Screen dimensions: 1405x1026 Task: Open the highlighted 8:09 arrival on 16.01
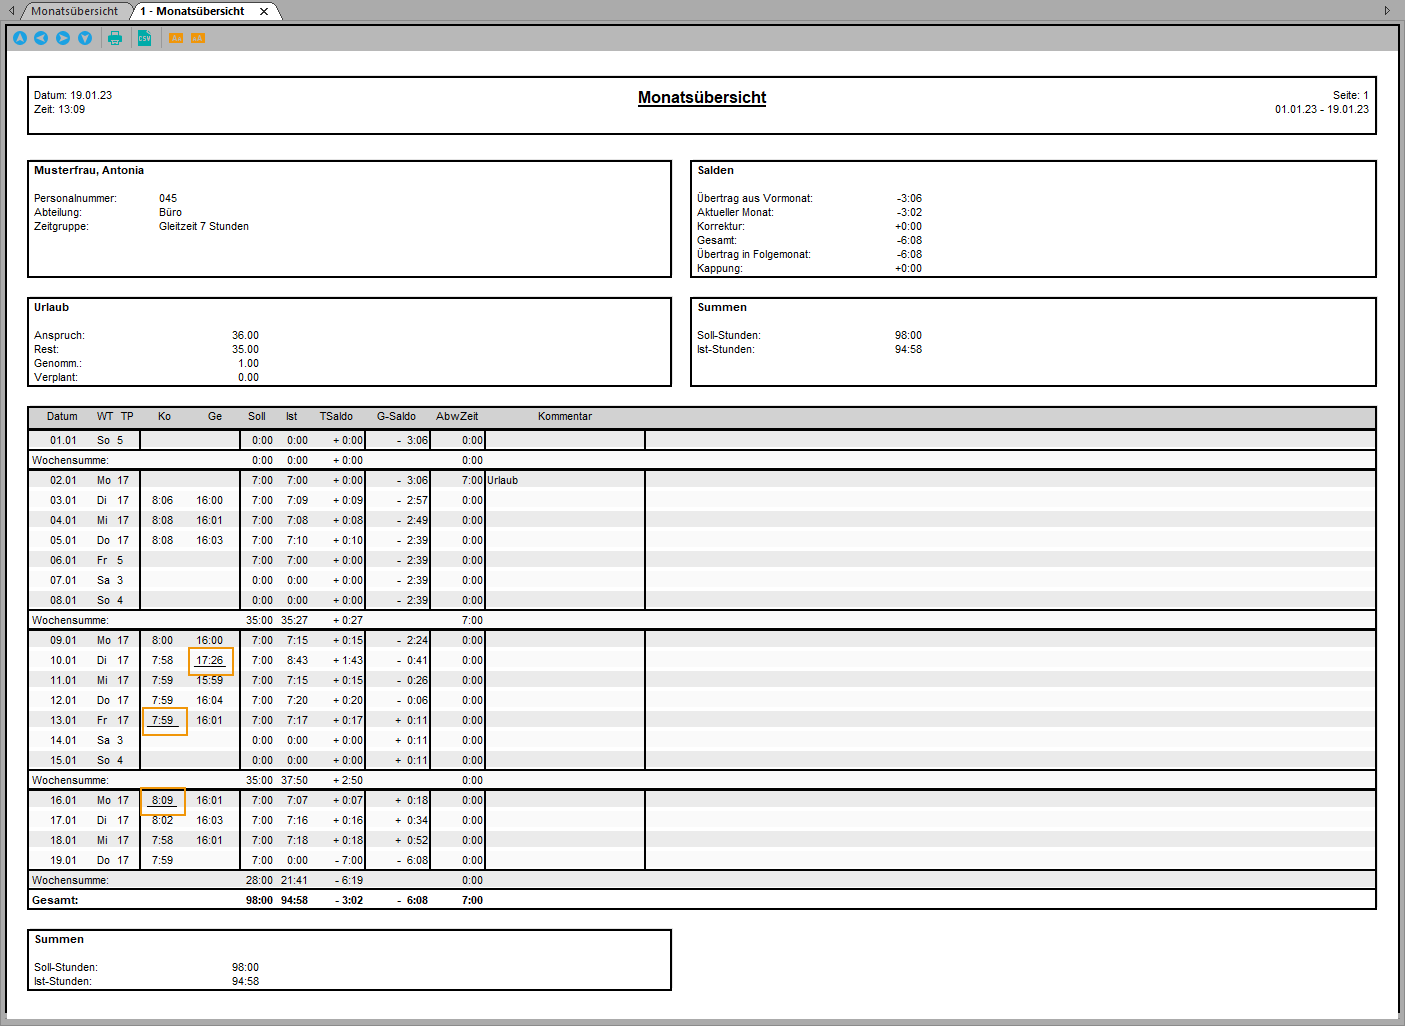pyautogui.click(x=163, y=800)
